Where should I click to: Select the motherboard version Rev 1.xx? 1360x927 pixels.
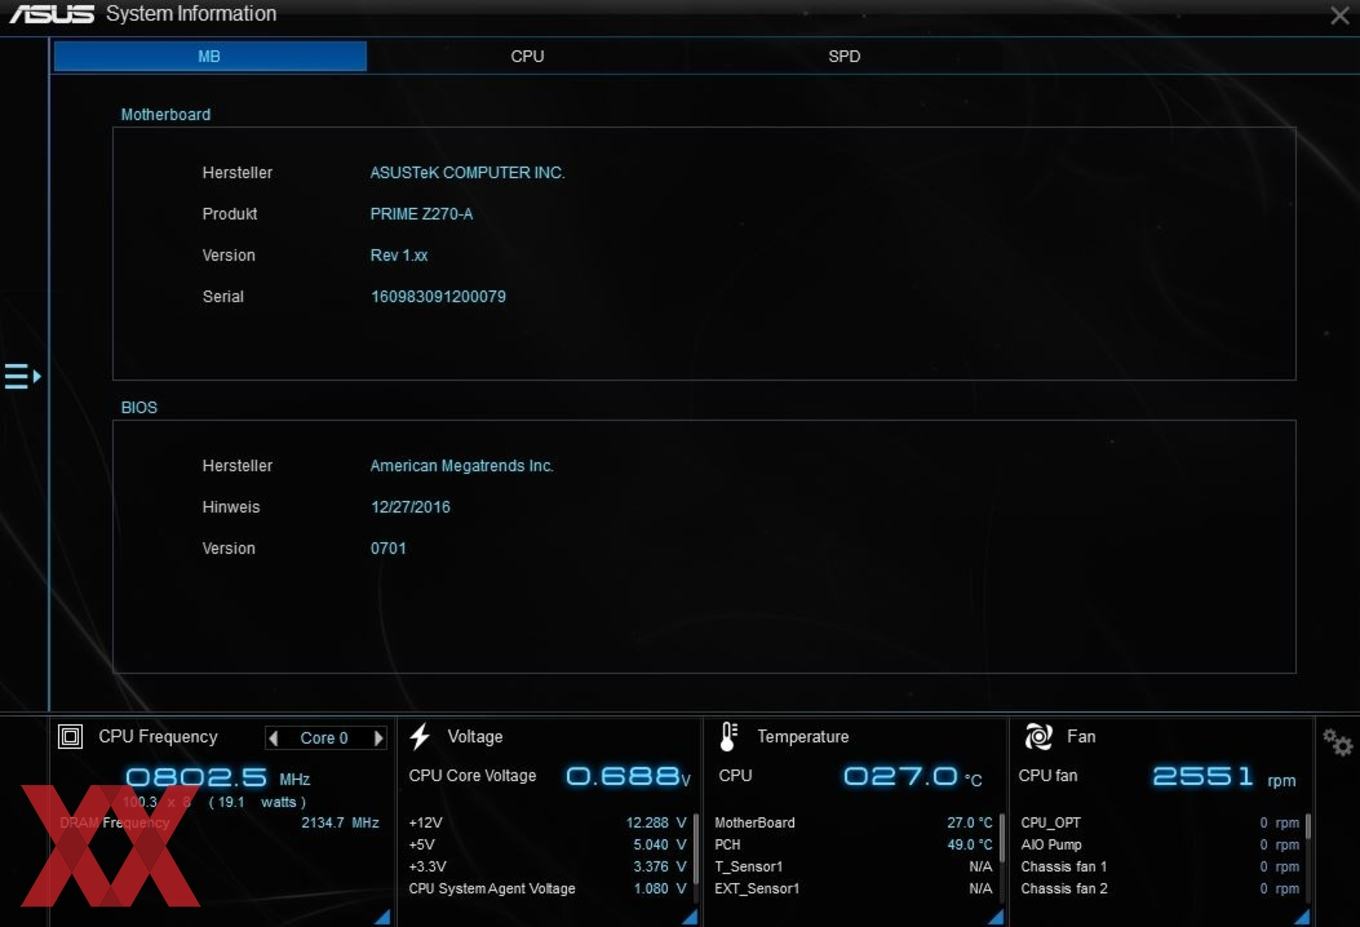399,255
